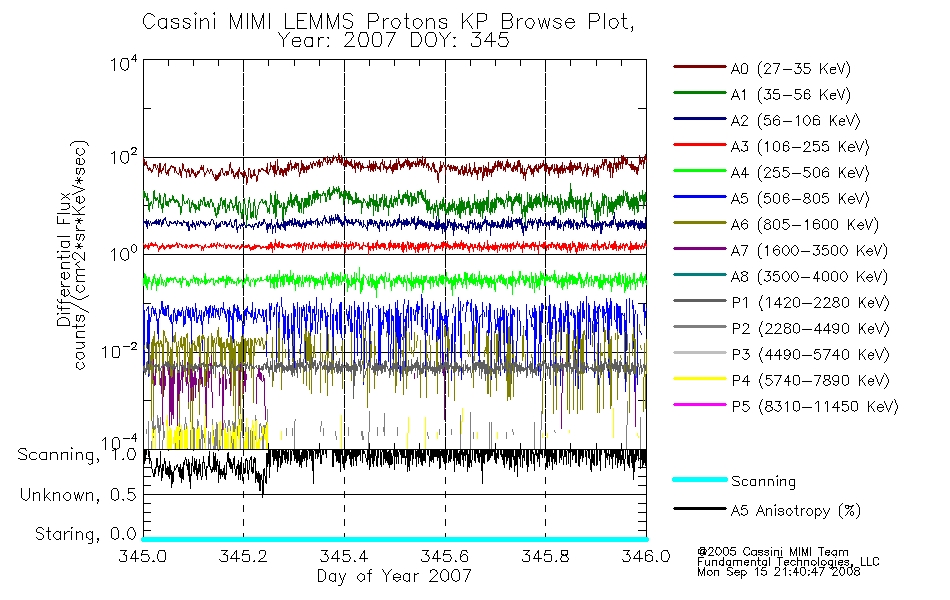Image resolution: width=950 pixels, height=600 pixels.
Task: Click the subtitle Year: 2007 DOY: 345
Action: click(393, 41)
